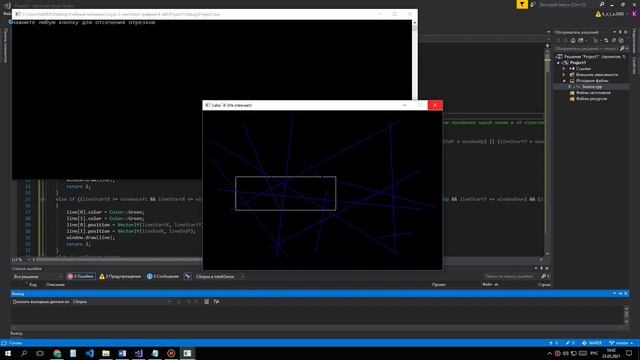This screenshot has height=360, width=640.
Task: Click the pending changes pencil in status bar
Action: point(570,343)
